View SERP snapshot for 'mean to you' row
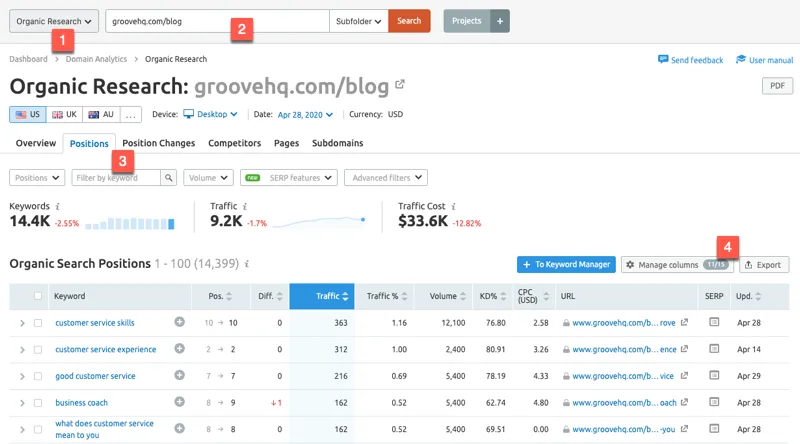The height and width of the screenshot is (444, 800). (x=714, y=428)
